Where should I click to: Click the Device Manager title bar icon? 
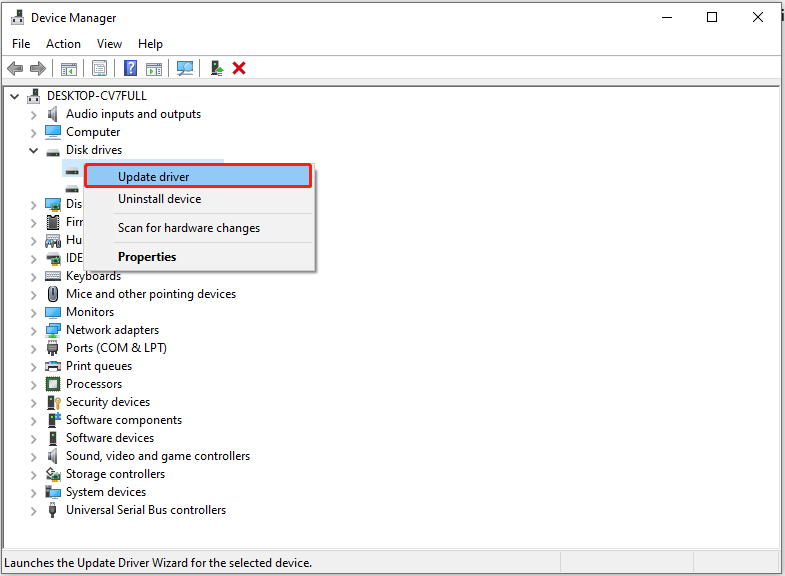point(18,18)
